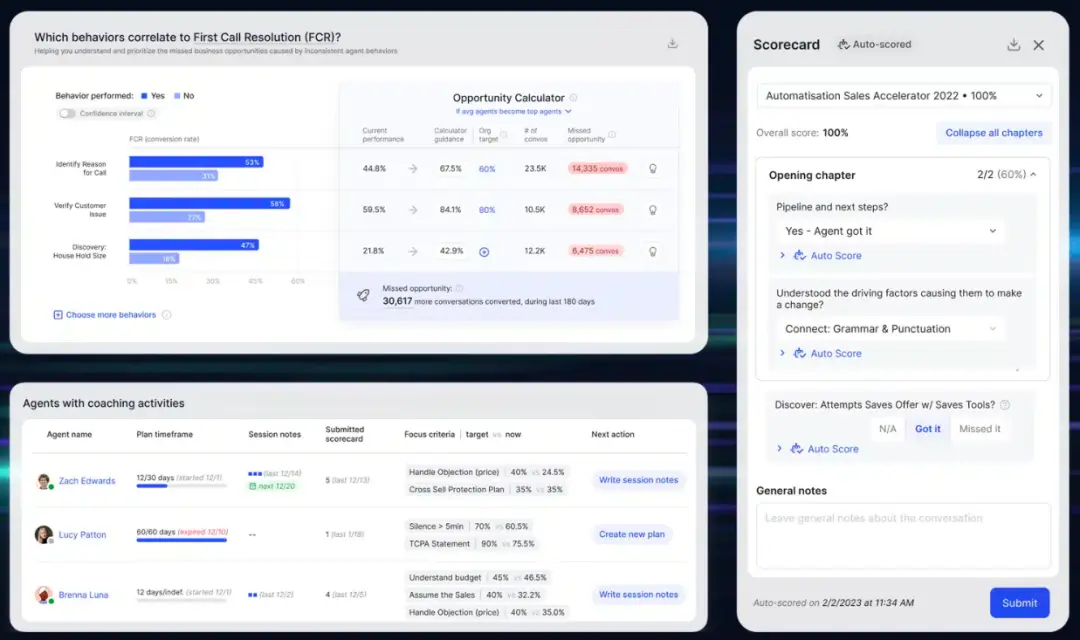1080x640 pixels.
Task: Submit the scorecard
Action: pyautogui.click(x=1019, y=603)
